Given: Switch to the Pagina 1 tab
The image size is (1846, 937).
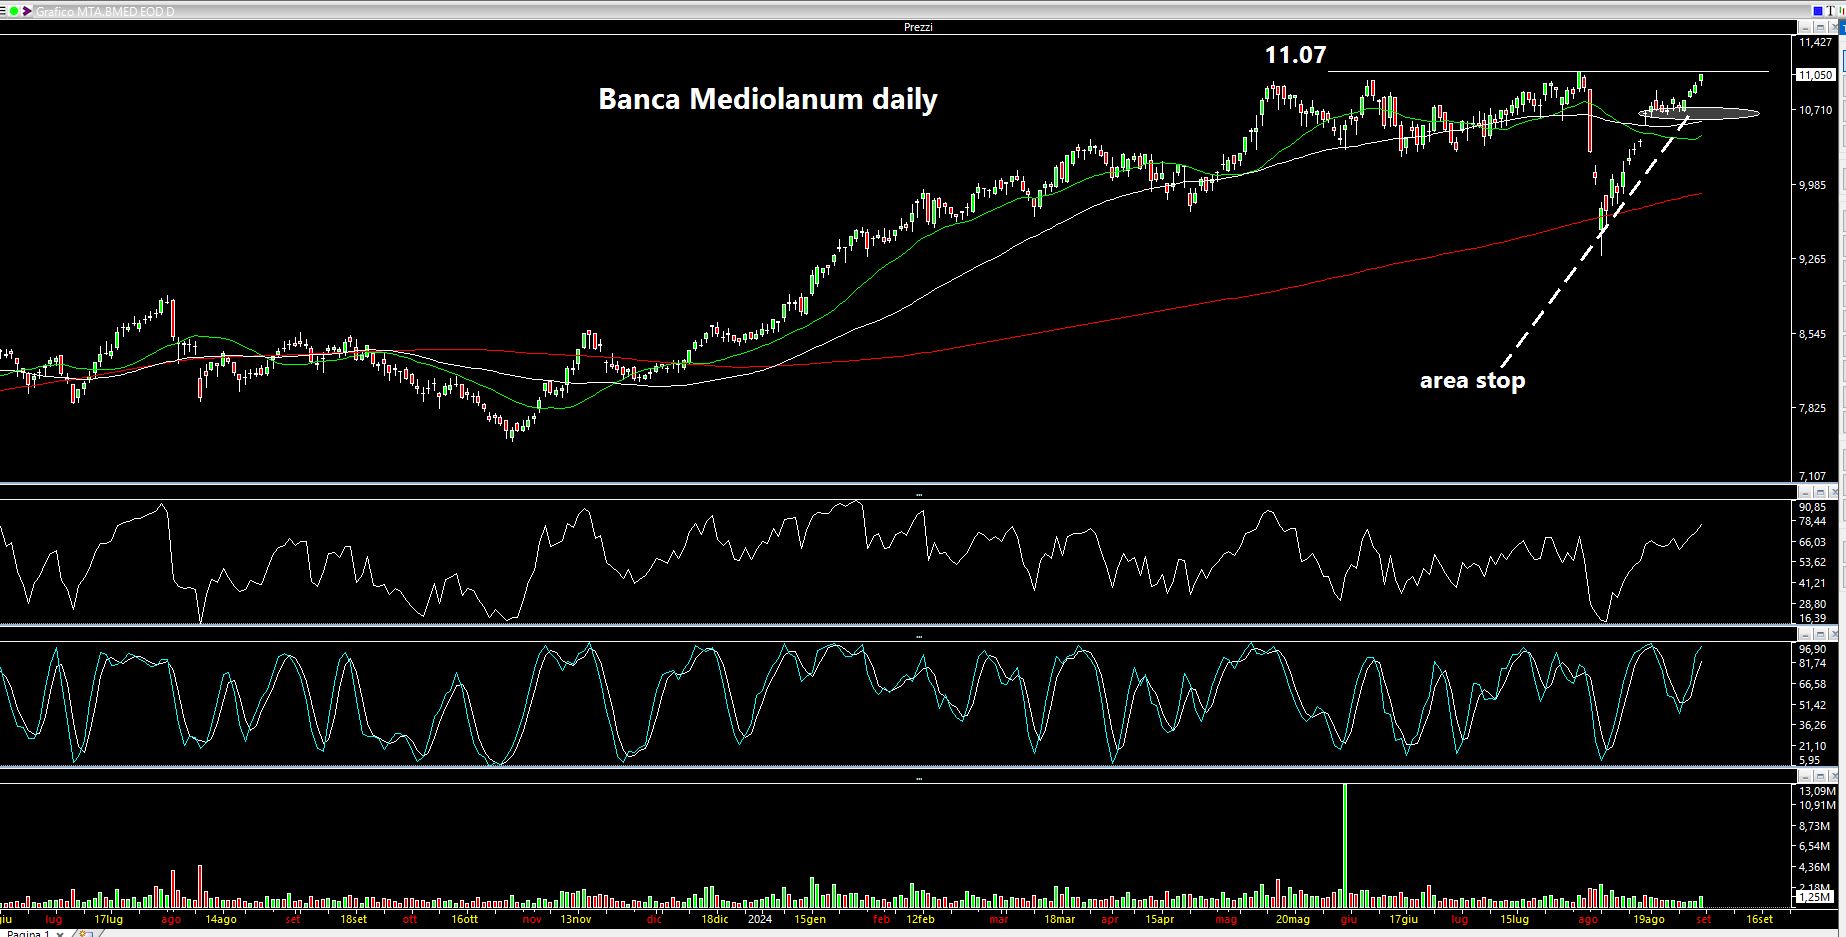Looking at the screenshot, I should pos(28,933).
